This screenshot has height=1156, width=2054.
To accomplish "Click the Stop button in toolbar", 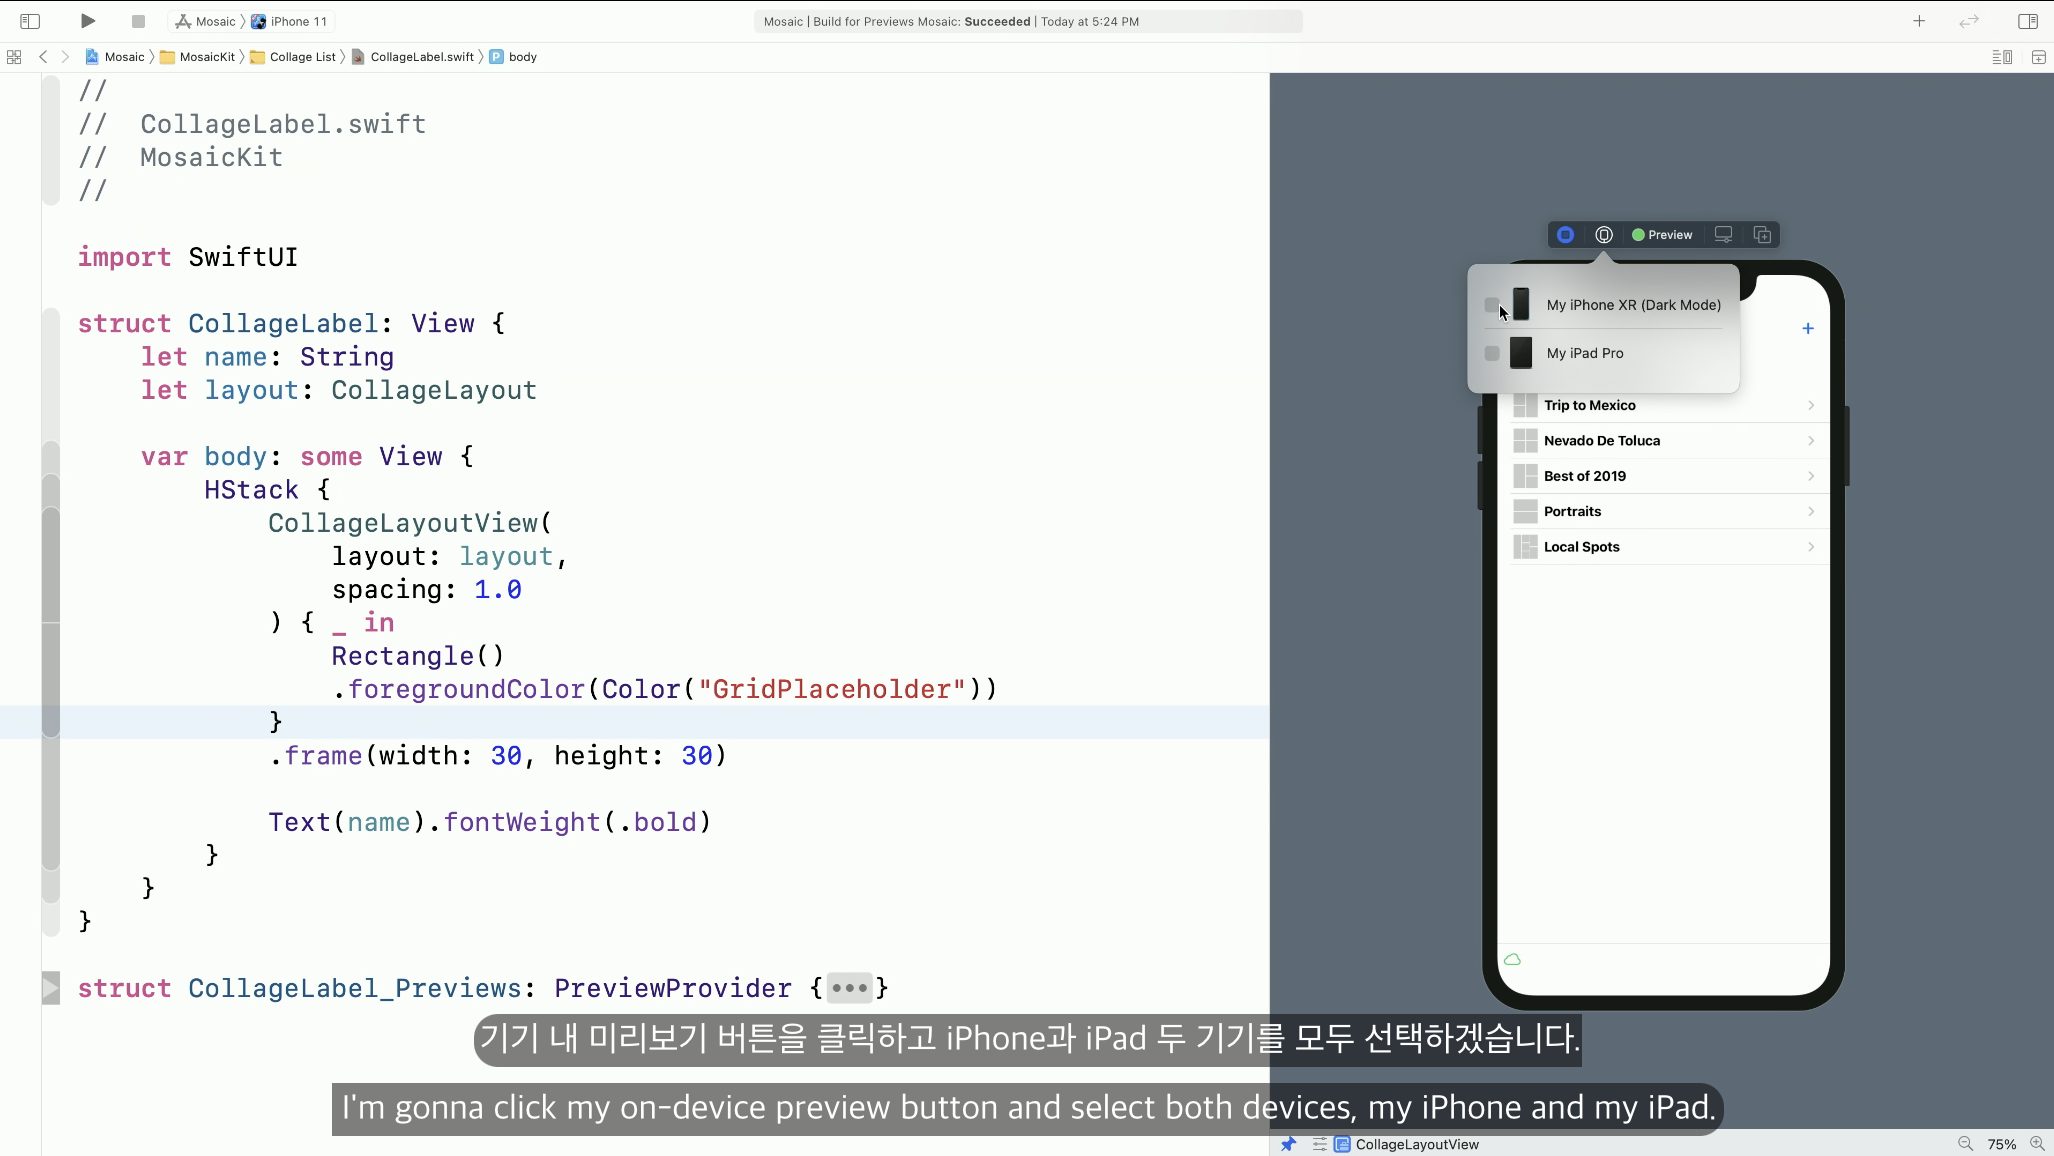I will tap(138, 21).
